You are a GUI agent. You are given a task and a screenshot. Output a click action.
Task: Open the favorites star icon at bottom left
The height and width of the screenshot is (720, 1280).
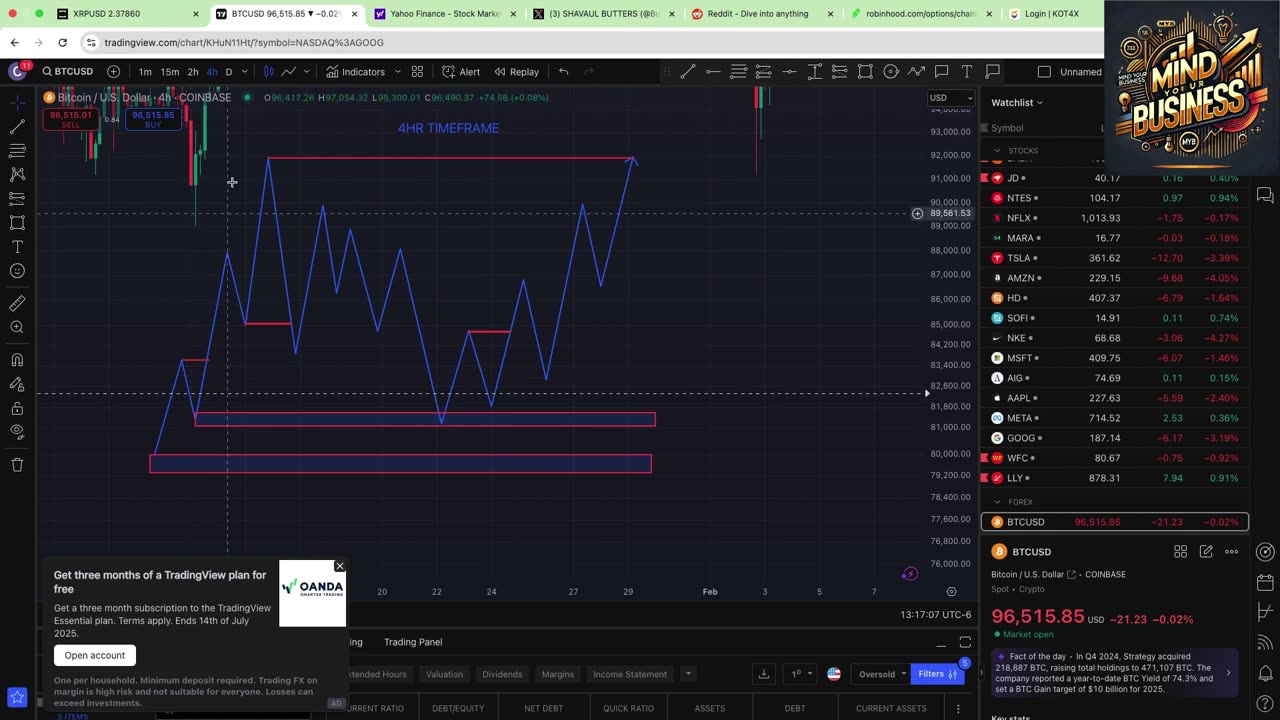coord(17,697)
